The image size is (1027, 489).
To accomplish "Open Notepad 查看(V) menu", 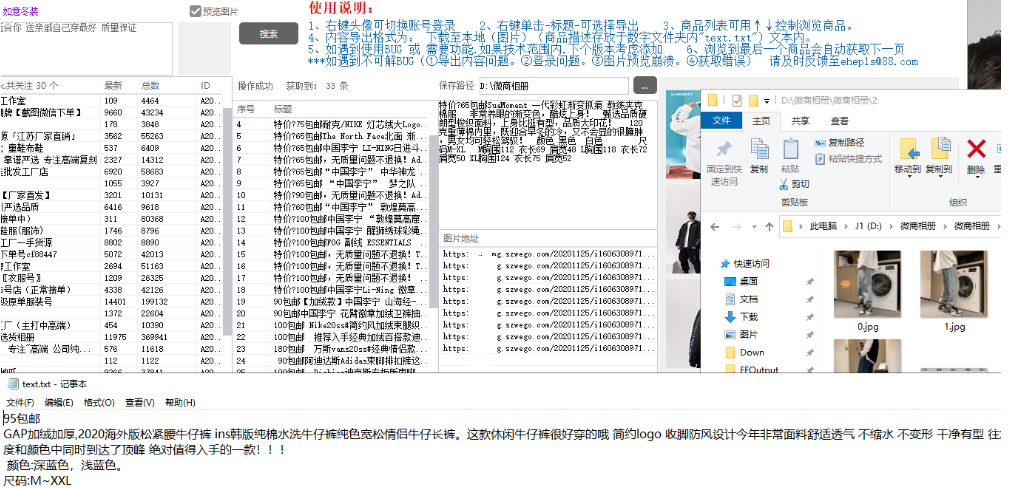I will pos(140,402).
